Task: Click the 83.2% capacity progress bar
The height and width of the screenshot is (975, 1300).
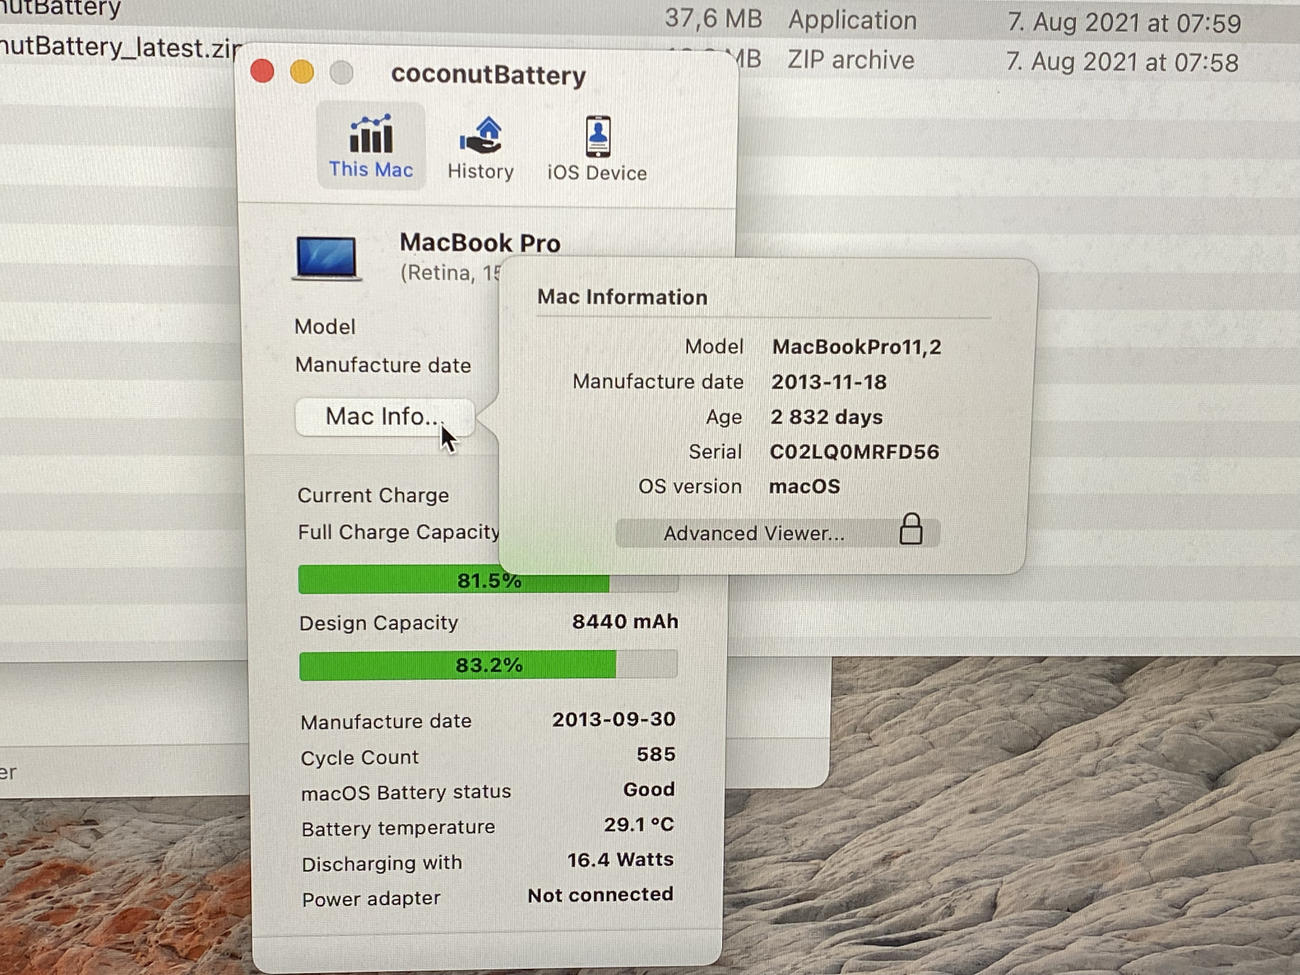Action: pyautogui.click(x=488, y=665)
